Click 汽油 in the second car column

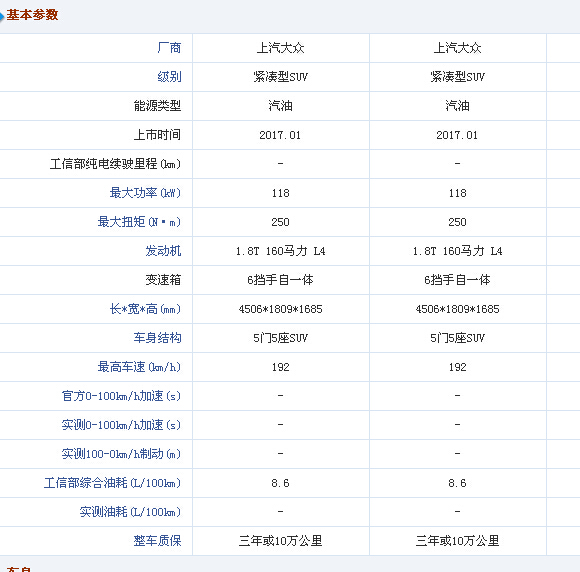[x=457, y=106]
